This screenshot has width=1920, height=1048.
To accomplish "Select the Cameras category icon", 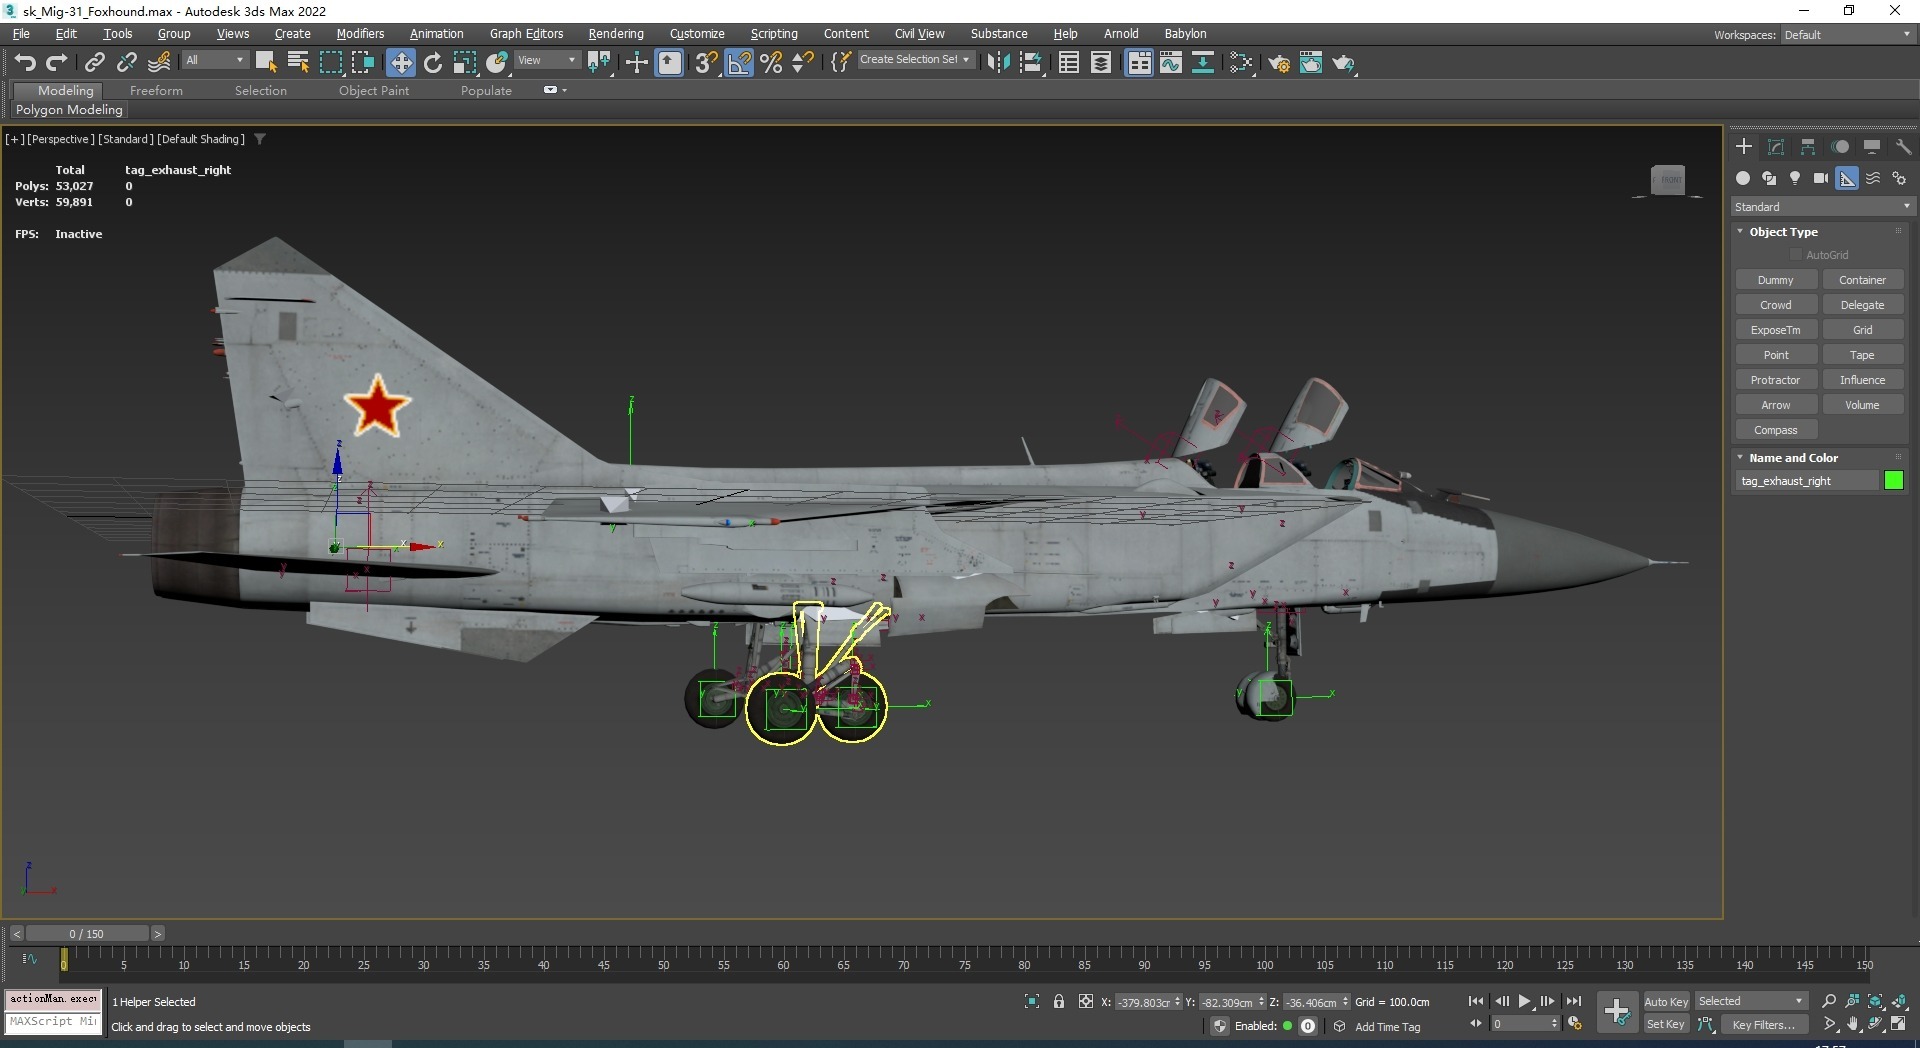I will pyautogui.click(x=1821, y=178).
